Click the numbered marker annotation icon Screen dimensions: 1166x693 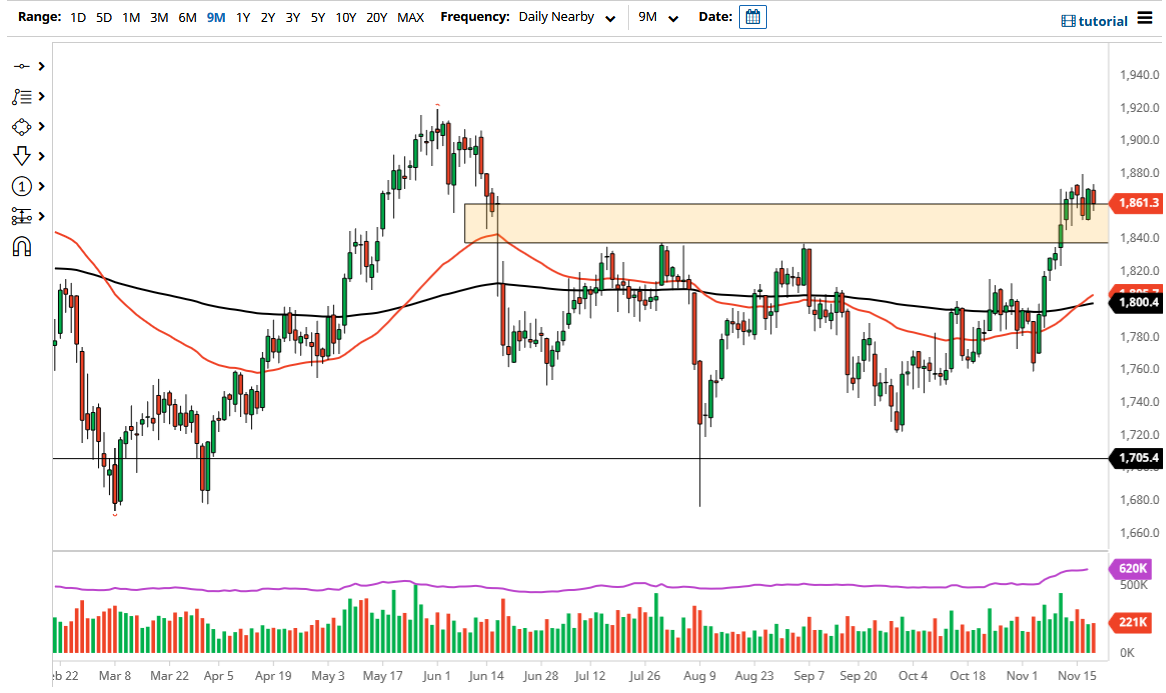[22, 186]
